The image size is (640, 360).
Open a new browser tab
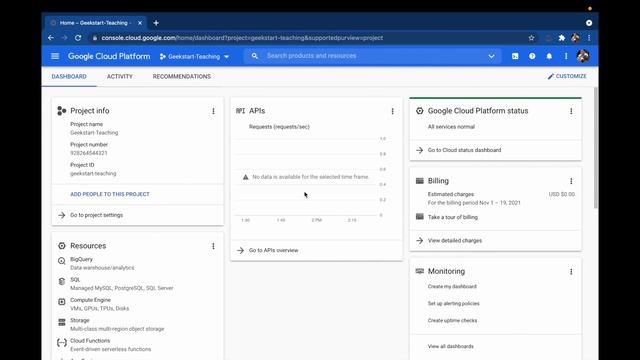coord(156,23)
